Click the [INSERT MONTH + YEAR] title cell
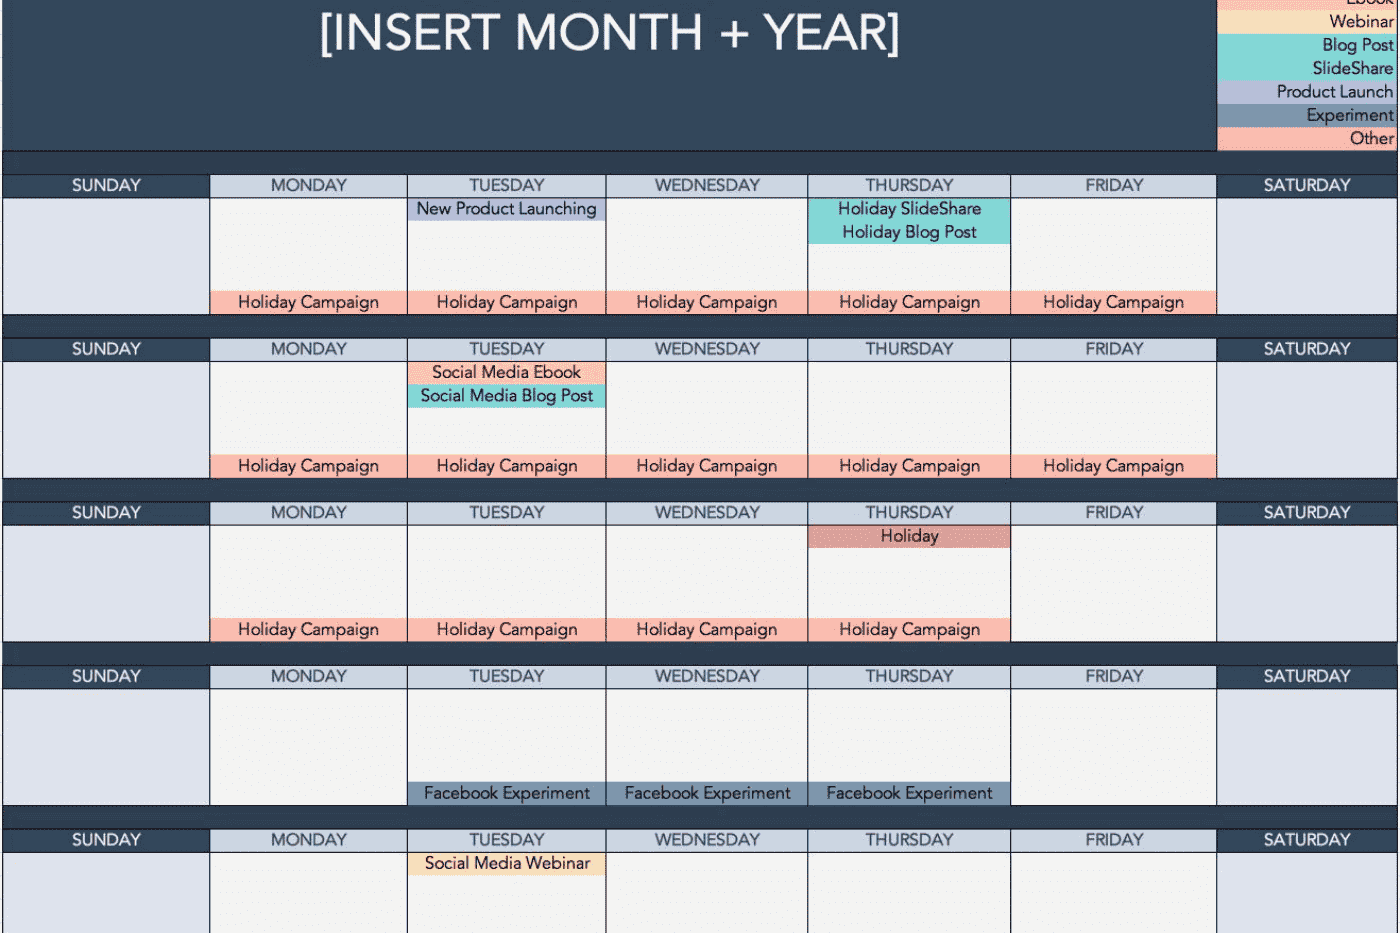This screenshot has width=1400, height=933. [x=609, y=34]
